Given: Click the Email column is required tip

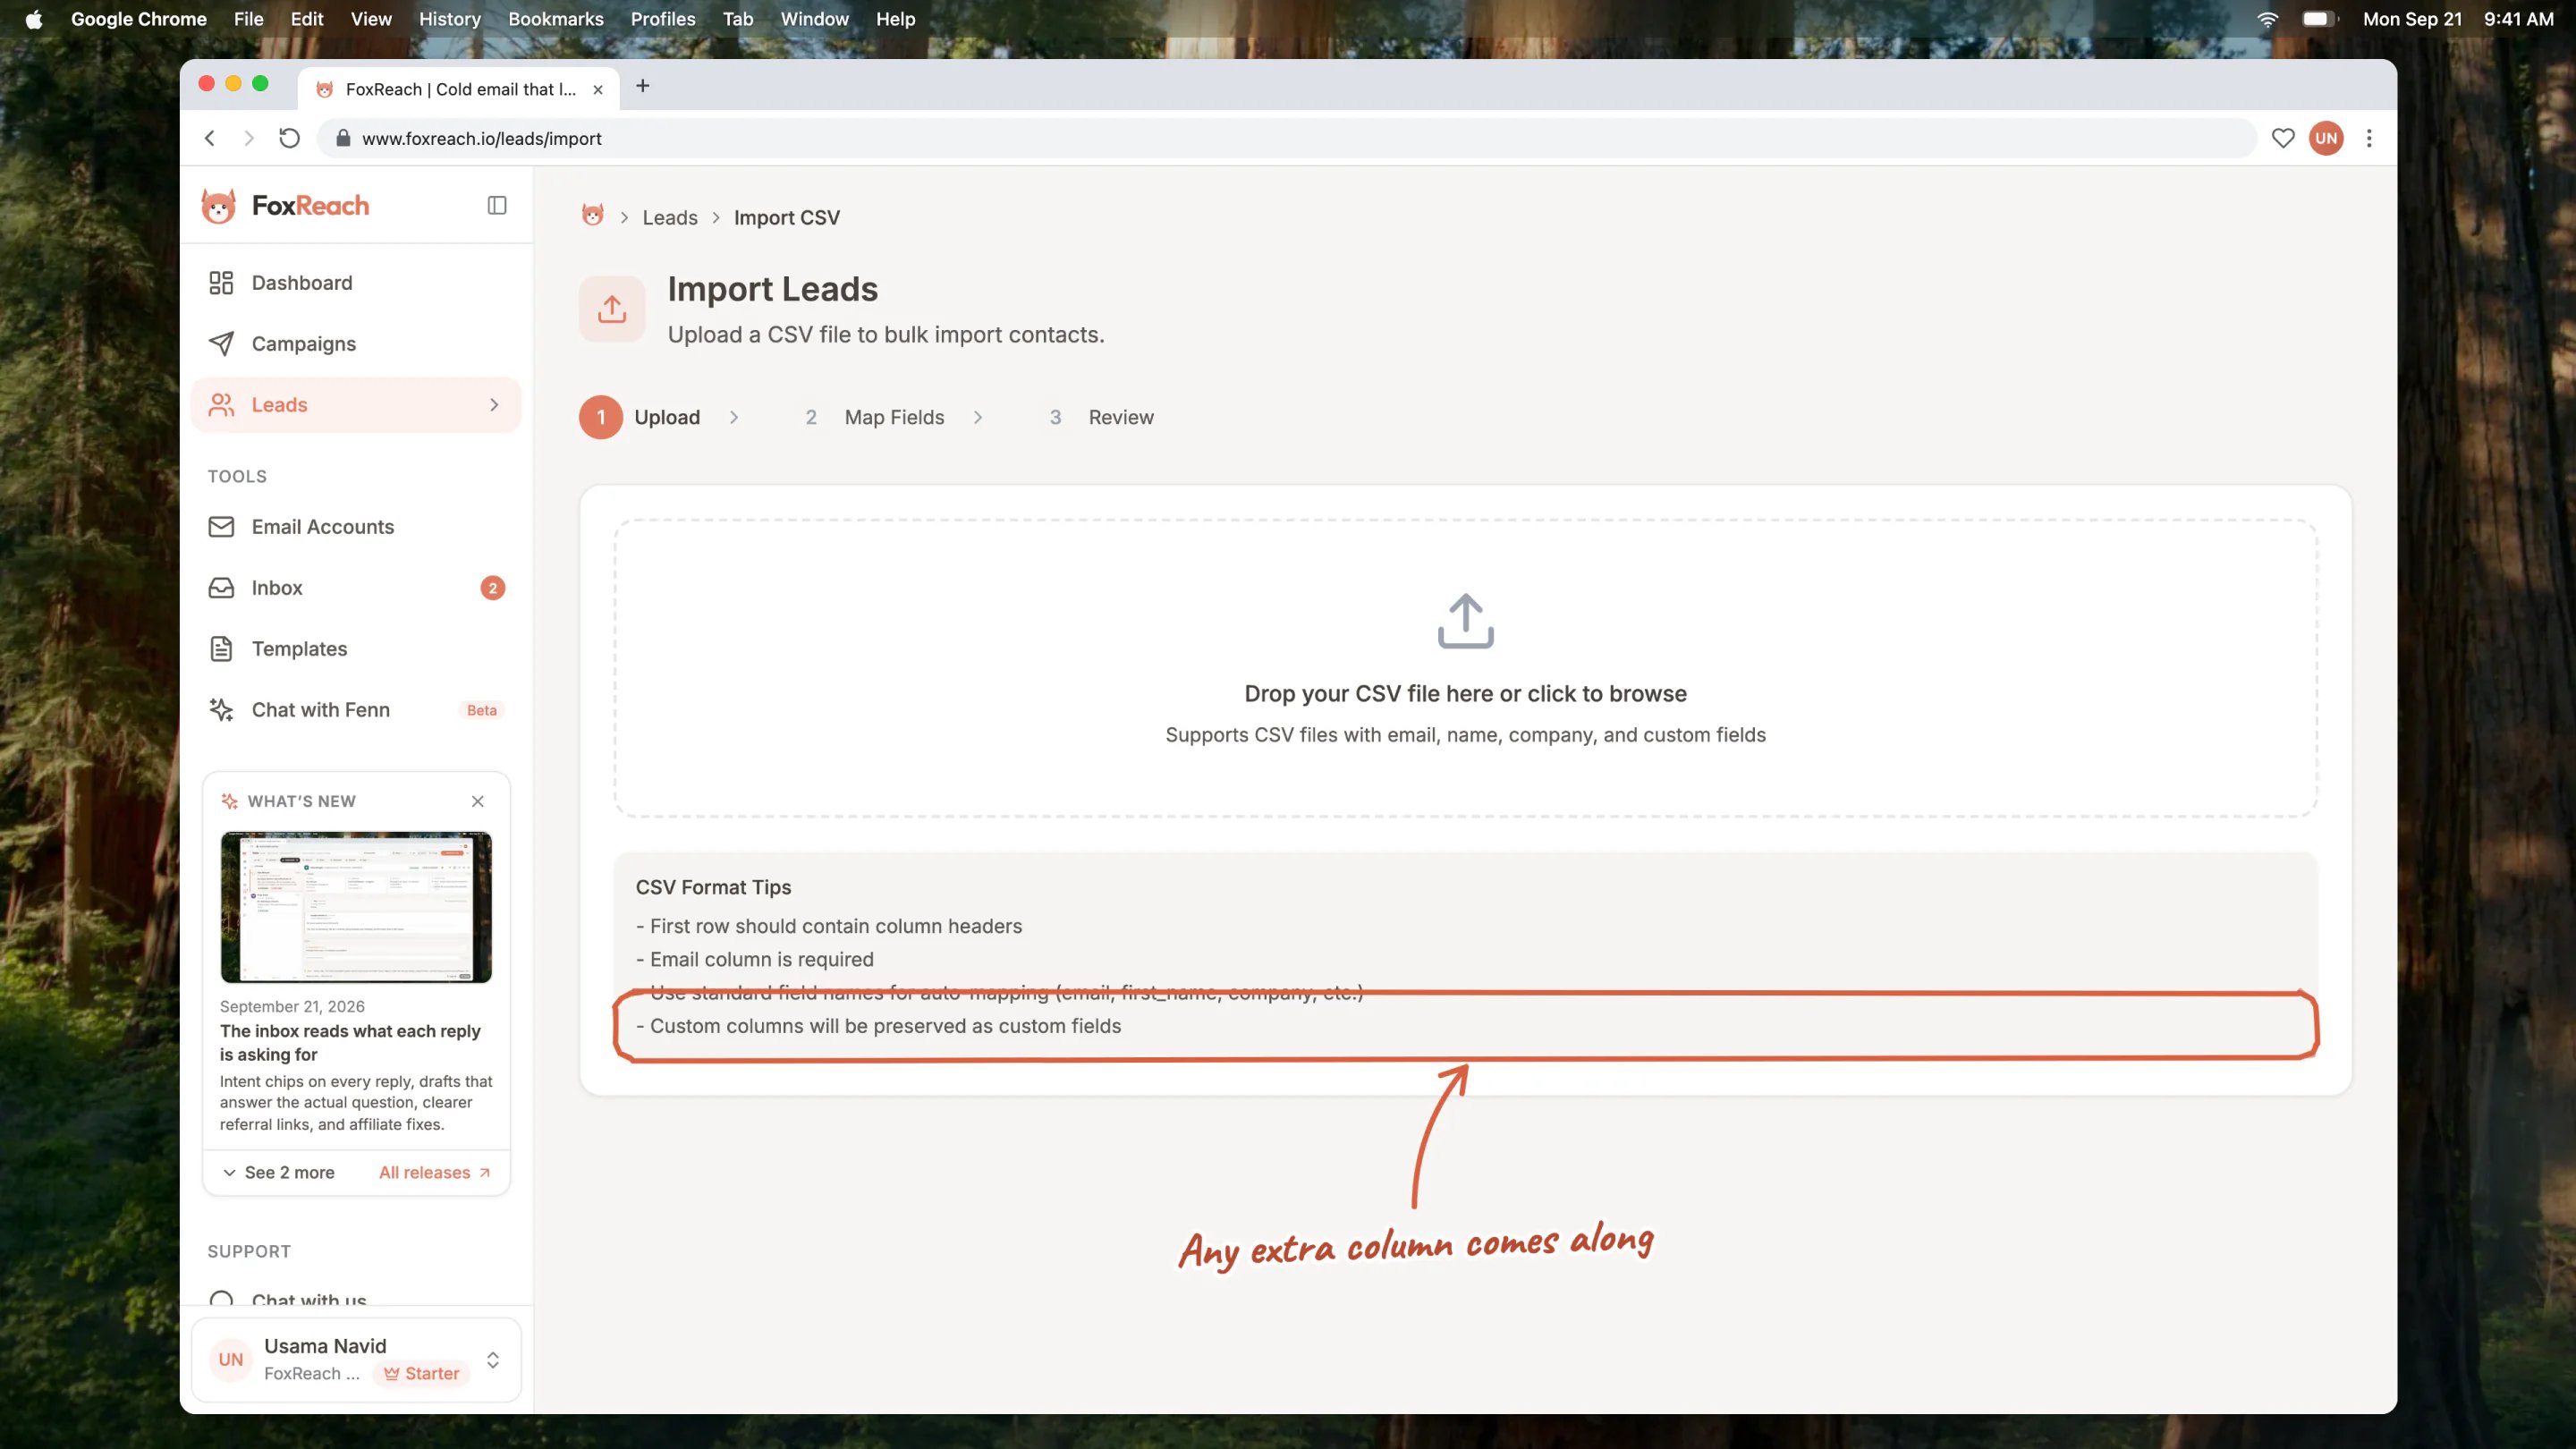Looking at the screenshot, I should tap(755, 959).
